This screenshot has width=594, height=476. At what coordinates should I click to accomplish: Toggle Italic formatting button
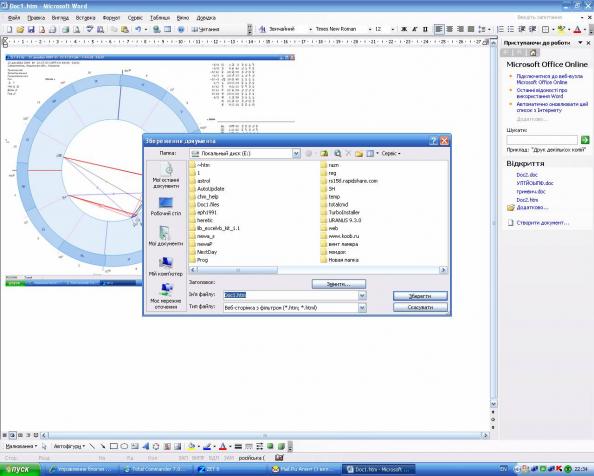(414, 29)
